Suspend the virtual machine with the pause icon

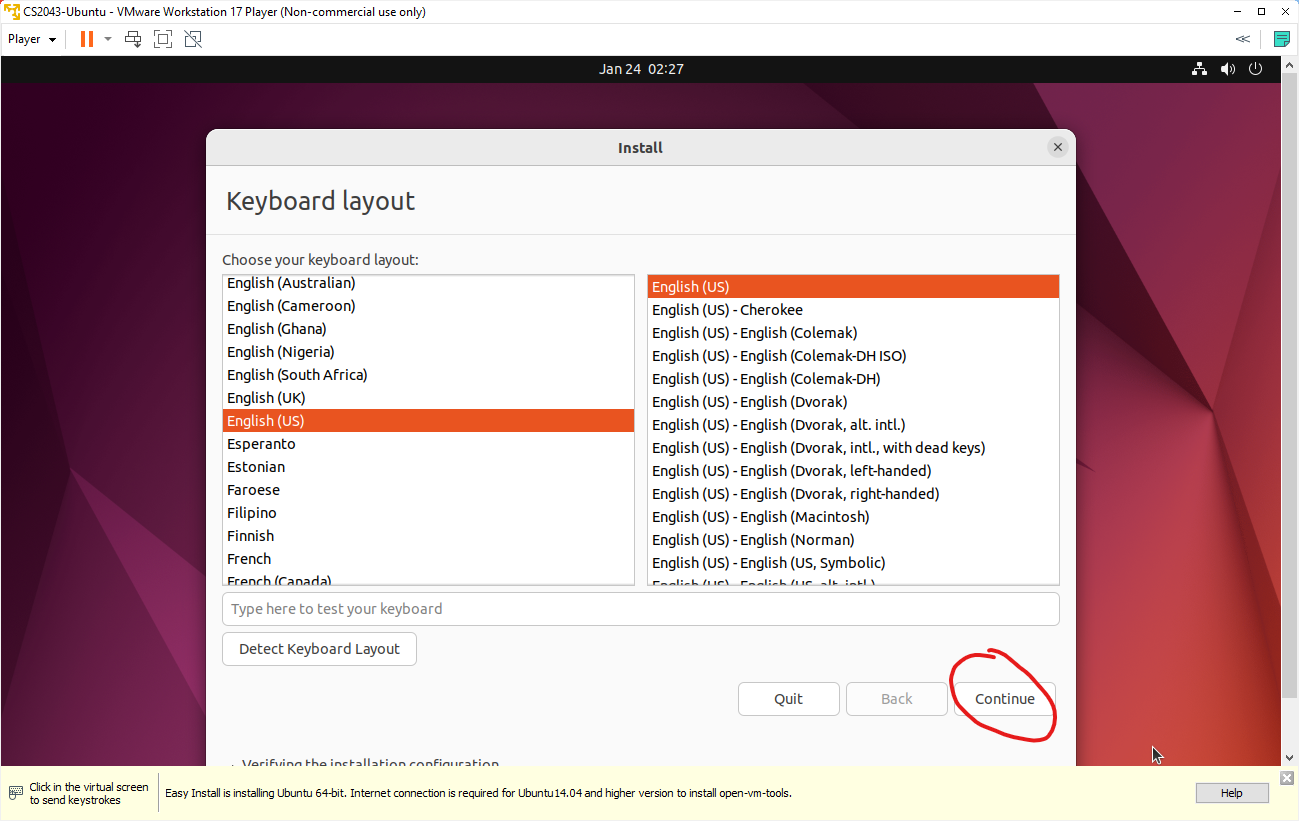pyautogui.click(x=85, y=38)
